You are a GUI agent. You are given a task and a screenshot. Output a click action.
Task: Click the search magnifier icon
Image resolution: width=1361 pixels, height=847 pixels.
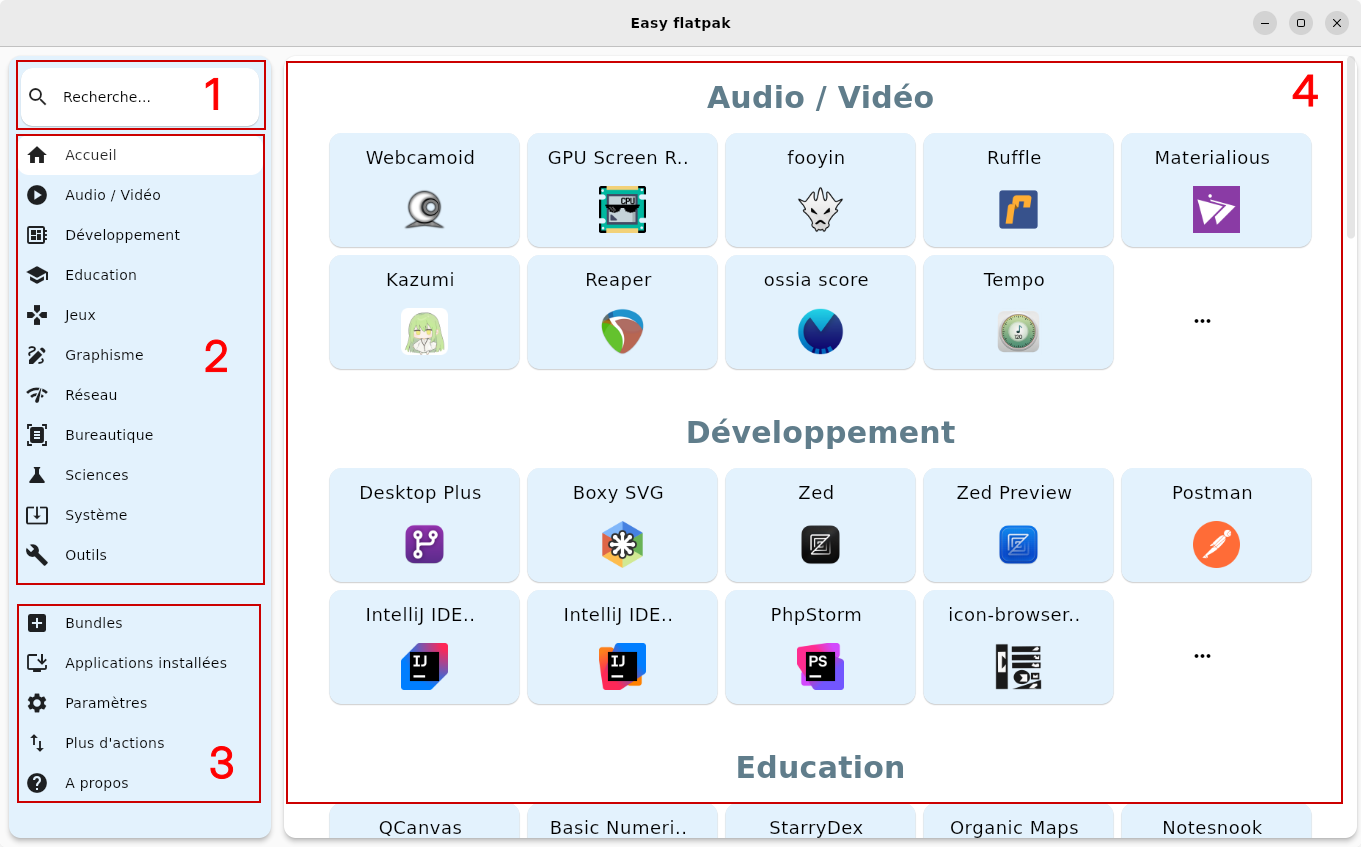click(x=38, y=97)
